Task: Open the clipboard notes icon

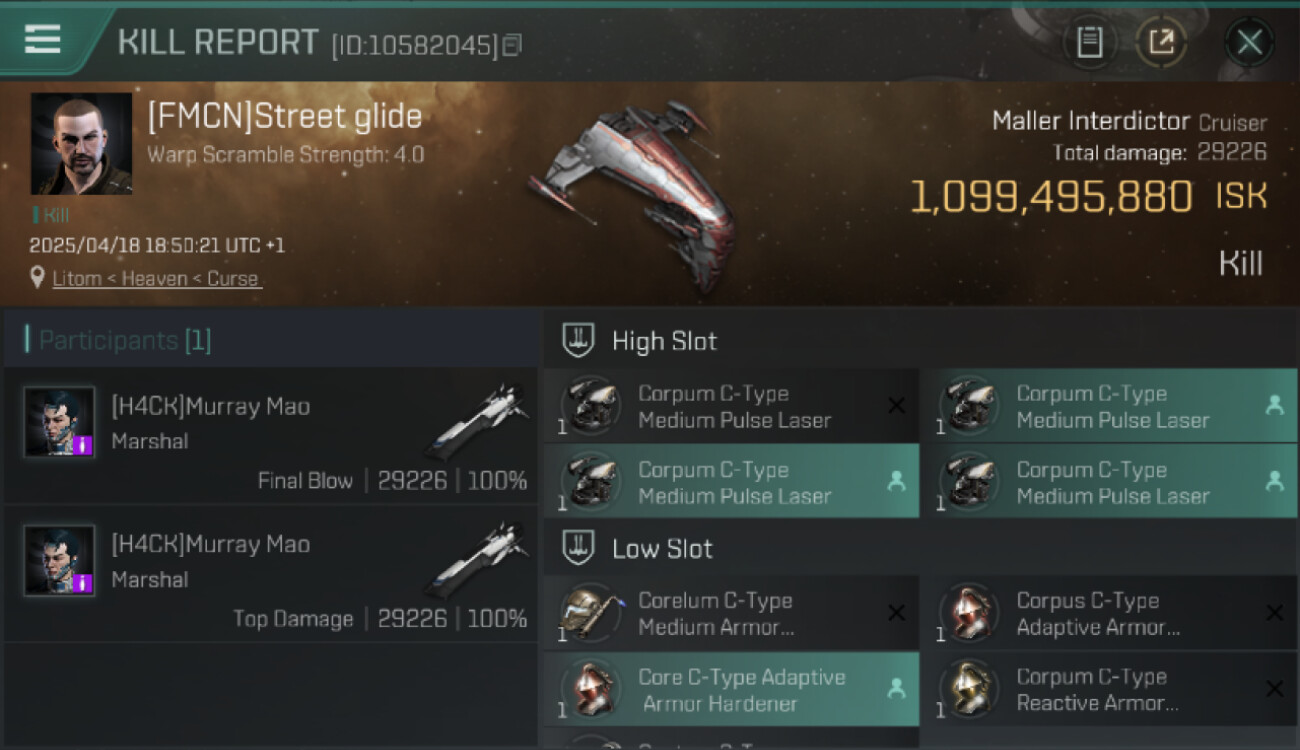Action: (x=1089, y=42)
